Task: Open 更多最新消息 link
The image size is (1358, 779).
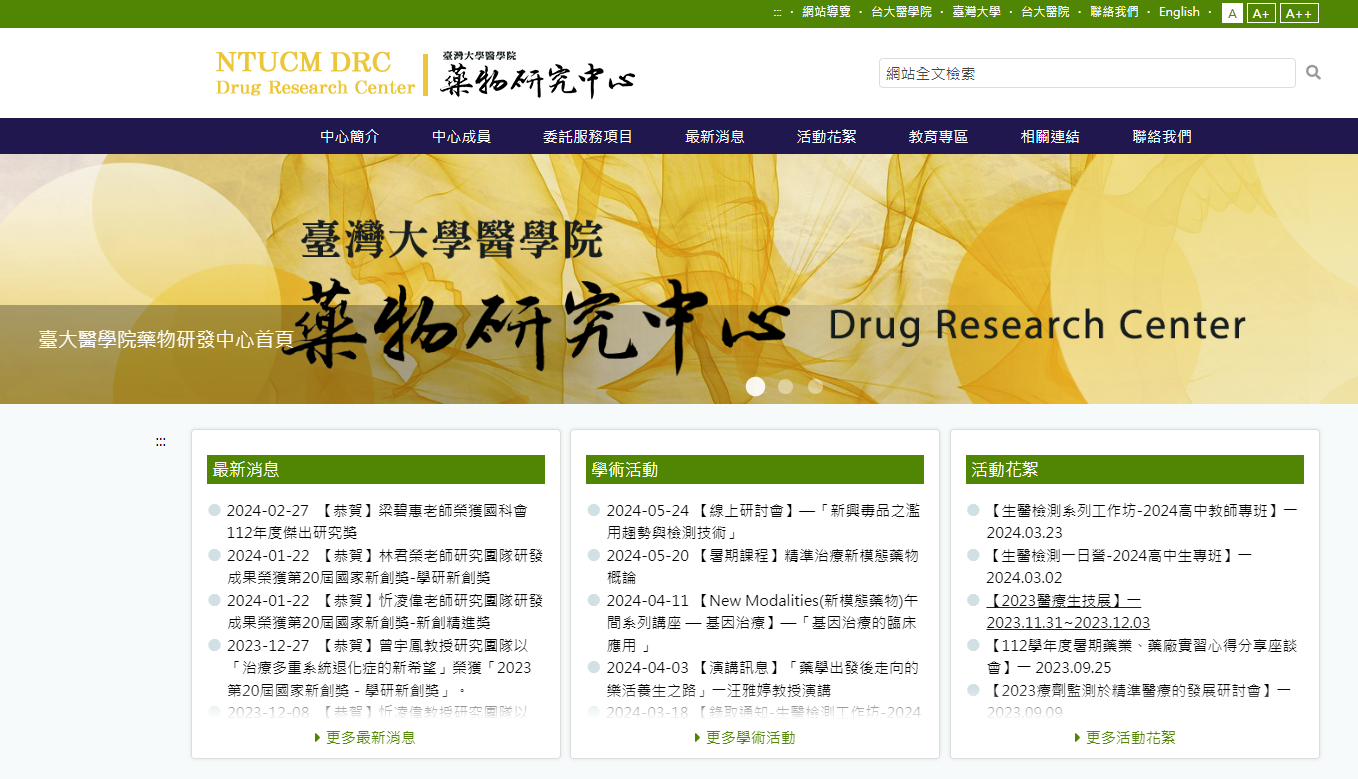Action: tap(366, 737)
